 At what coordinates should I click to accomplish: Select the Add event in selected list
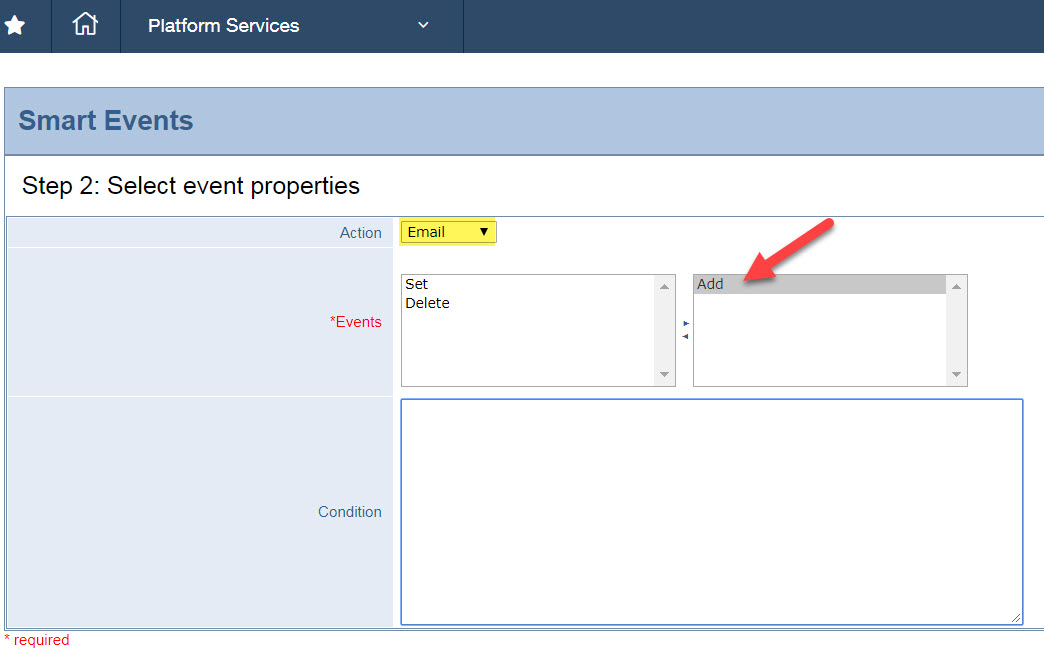711,284
